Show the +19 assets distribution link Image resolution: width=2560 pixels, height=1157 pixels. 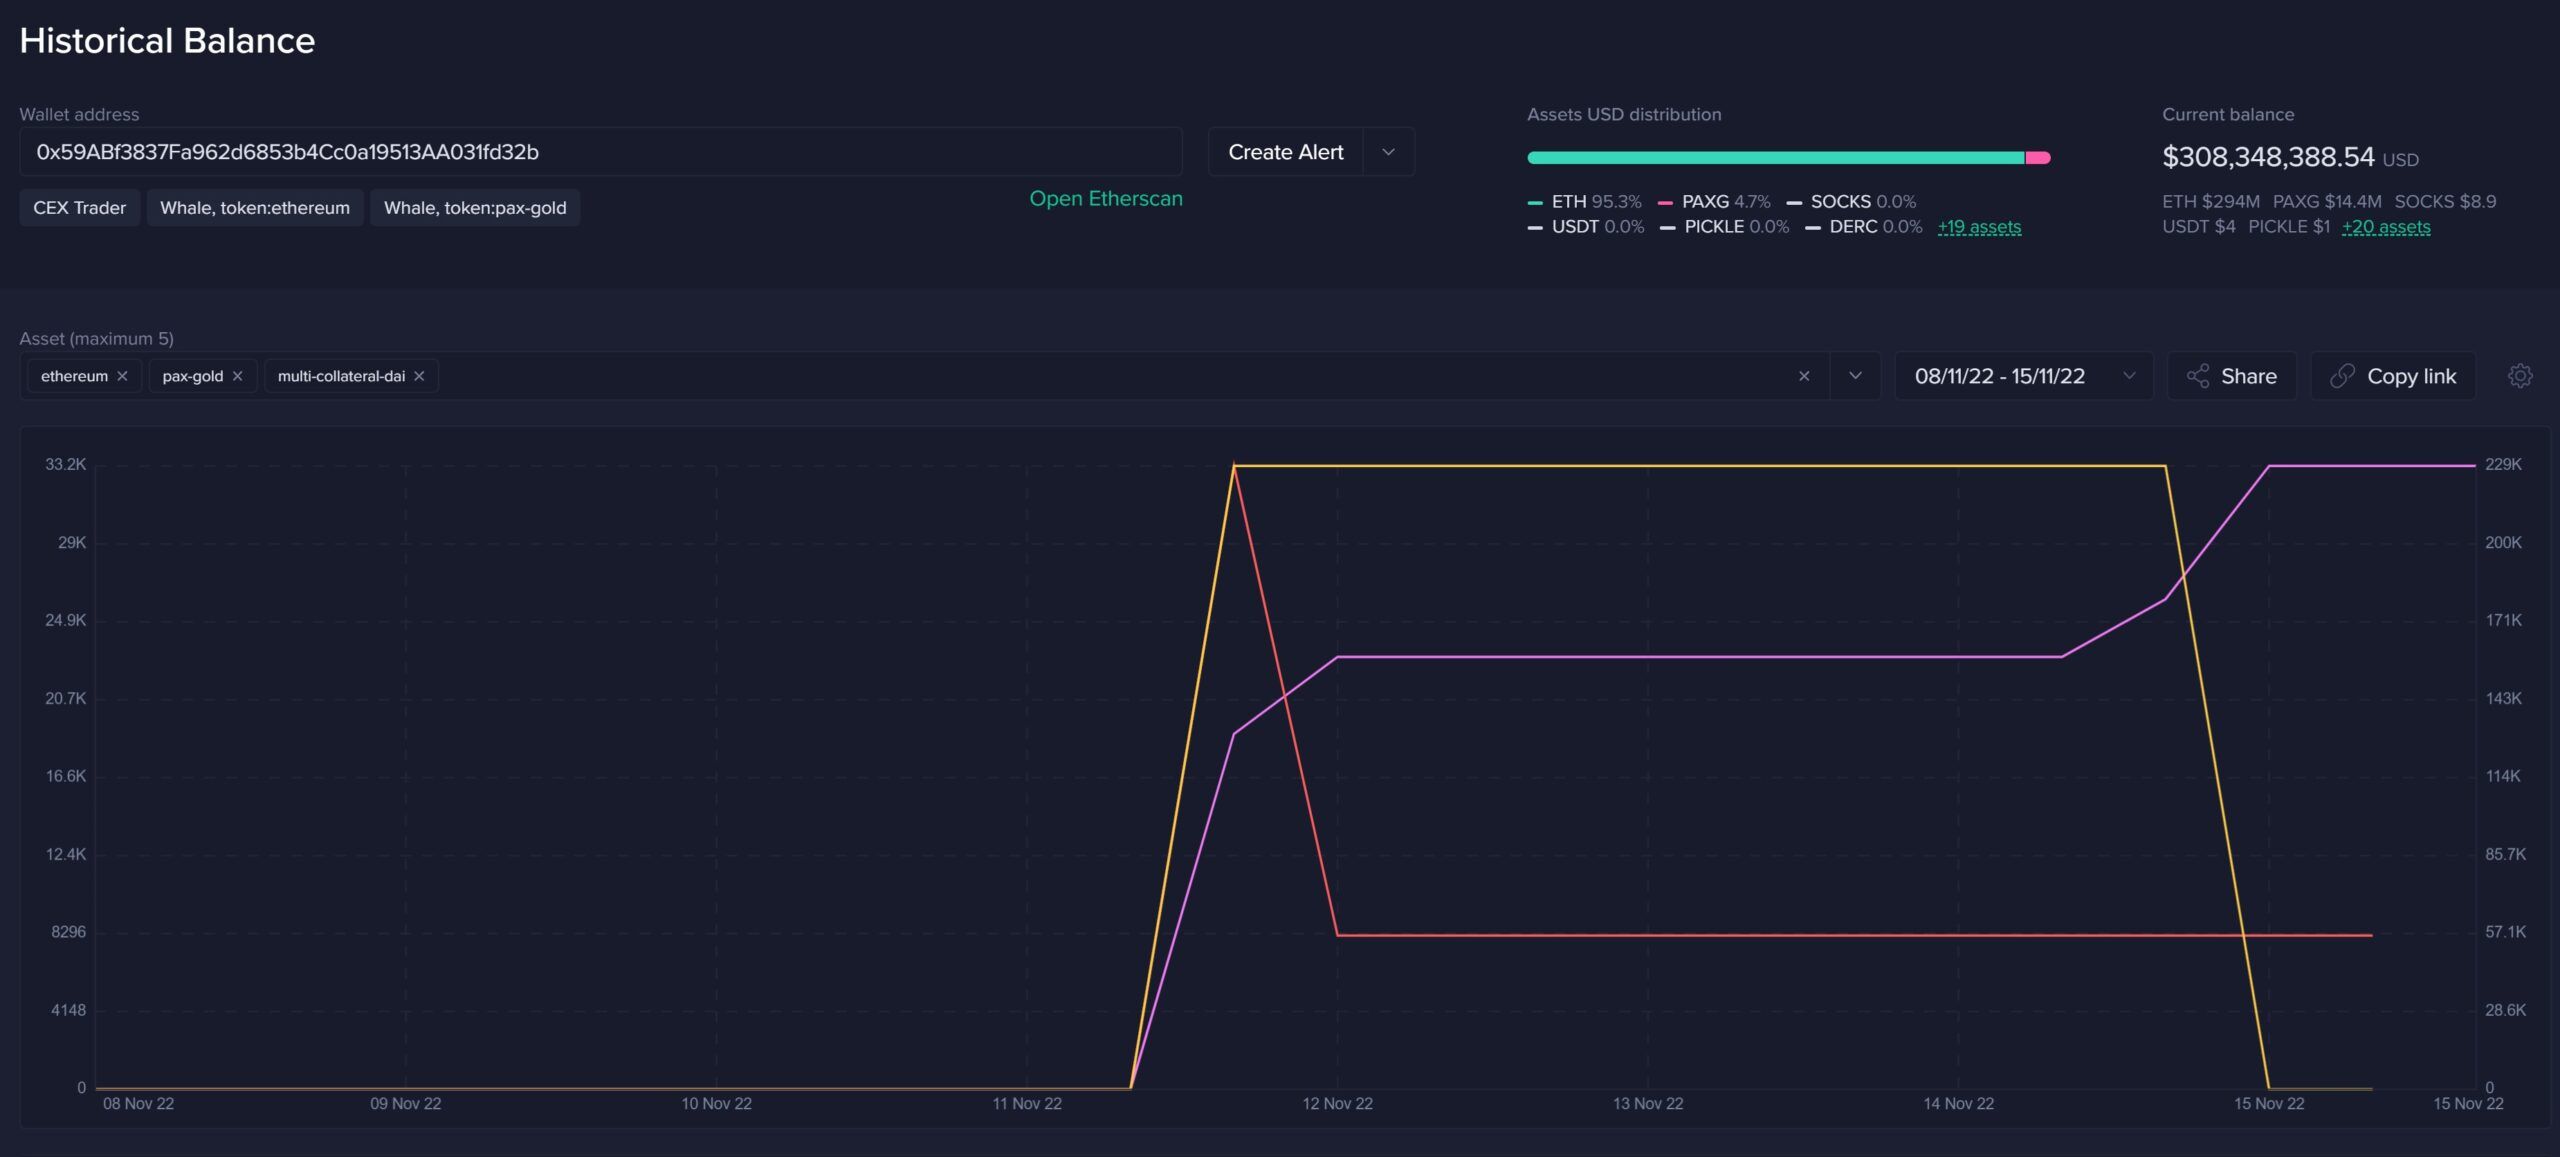(1979, 227)
